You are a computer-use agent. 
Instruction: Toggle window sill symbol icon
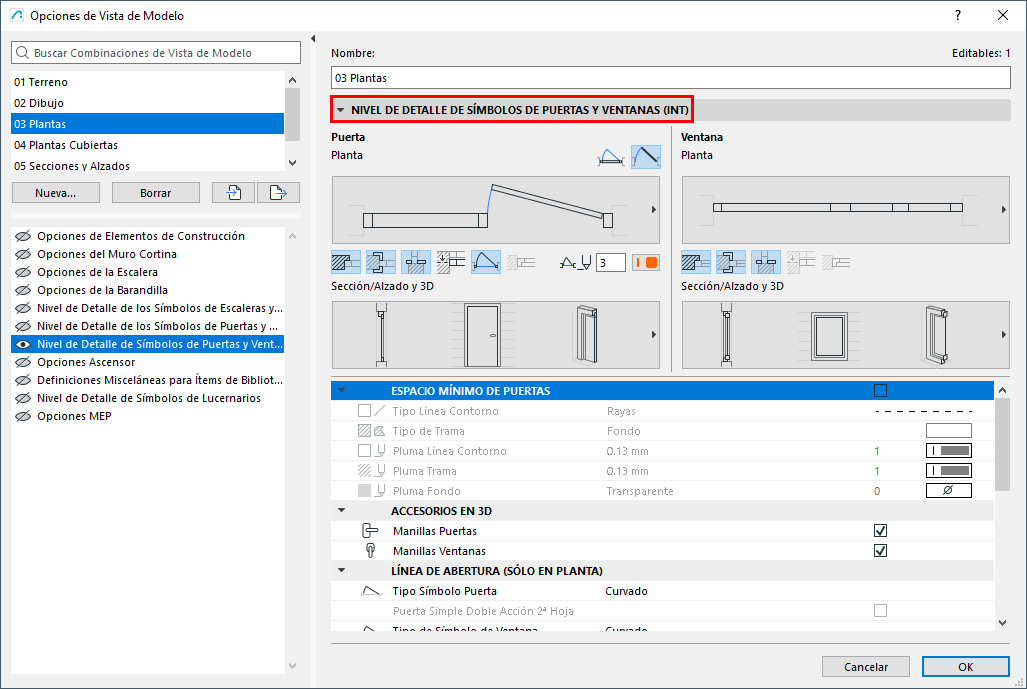click(766, 263)
